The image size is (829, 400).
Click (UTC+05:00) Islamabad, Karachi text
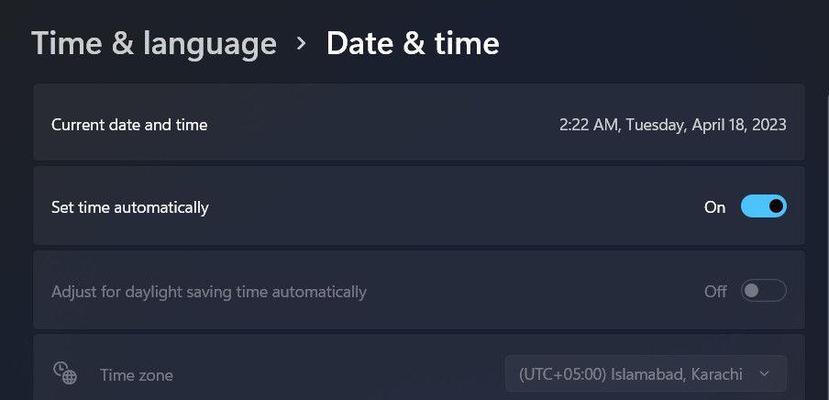coord(631,374)
